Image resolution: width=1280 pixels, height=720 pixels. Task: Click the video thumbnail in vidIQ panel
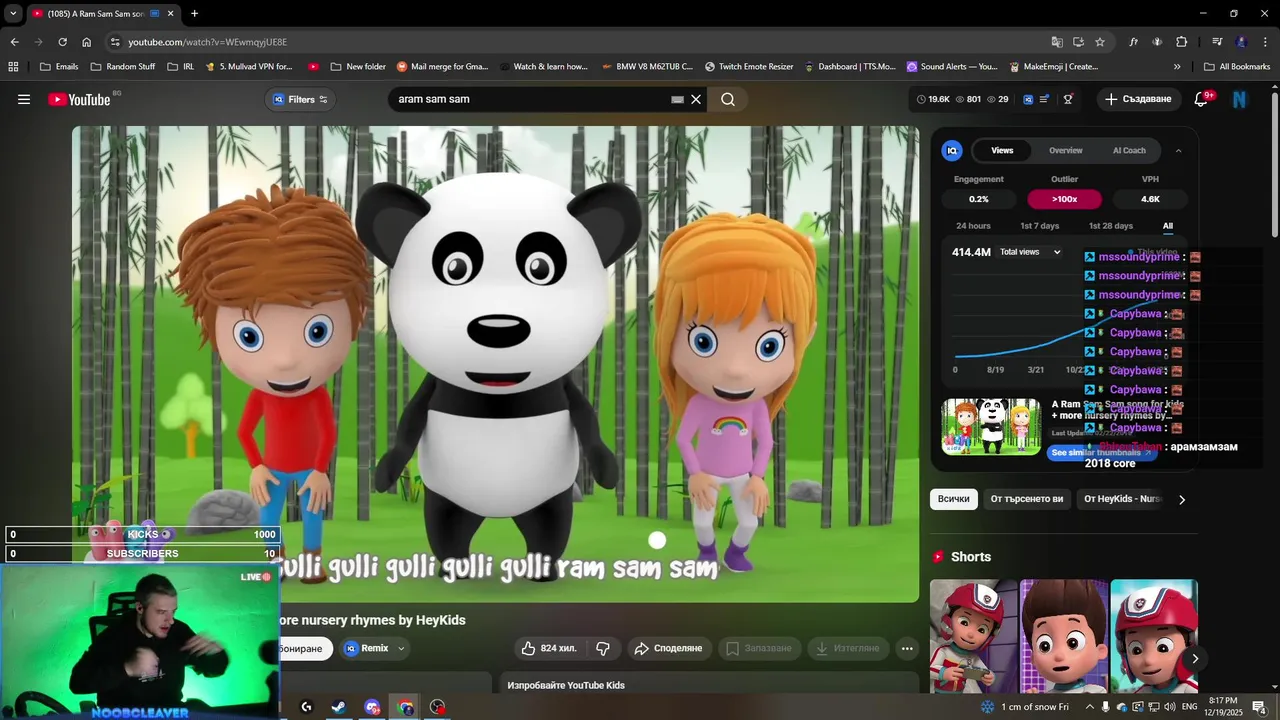click(x=991, y=427)
